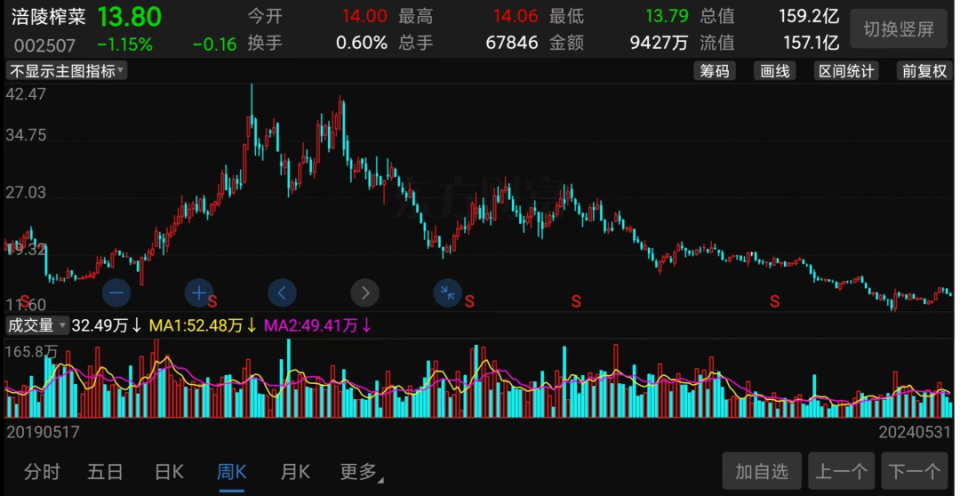Screen dimensions: 960x496
Task: Select the 日K tab
Action: [x=169, y=471]
